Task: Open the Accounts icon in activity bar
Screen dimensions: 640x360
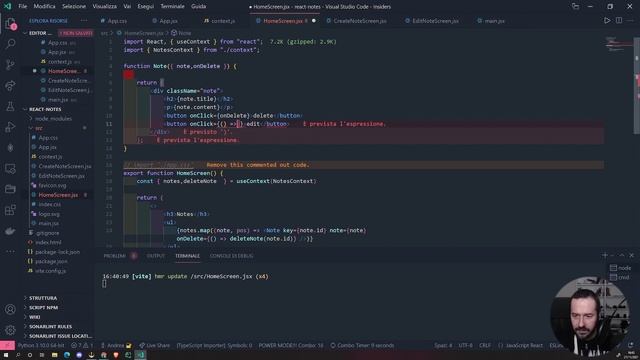Action: [x=10, y=309]
